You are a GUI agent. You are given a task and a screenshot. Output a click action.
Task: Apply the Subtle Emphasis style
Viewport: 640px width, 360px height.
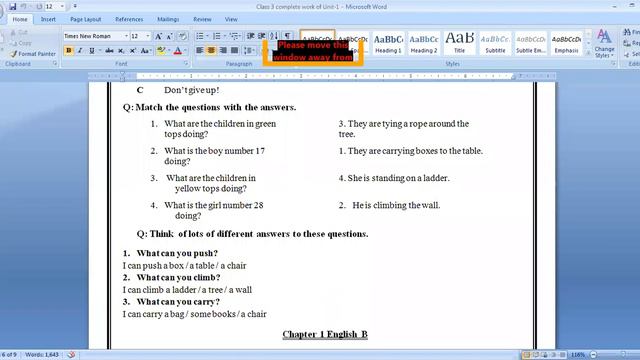(x=531, y=43)
